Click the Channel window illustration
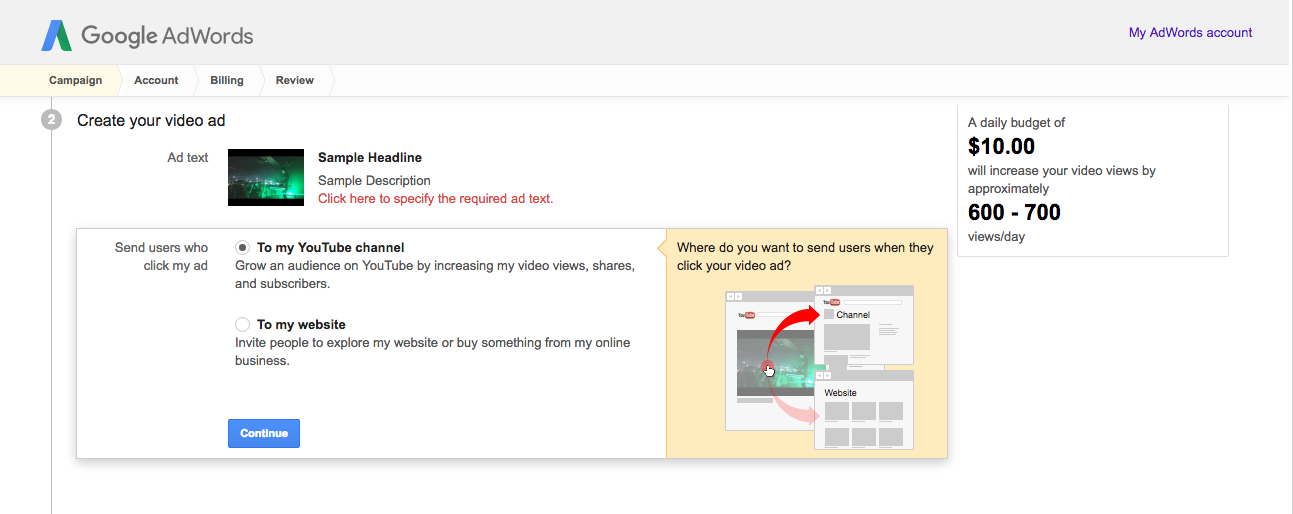This screenshot has height=514, width=1293. (x=864, y=325)
